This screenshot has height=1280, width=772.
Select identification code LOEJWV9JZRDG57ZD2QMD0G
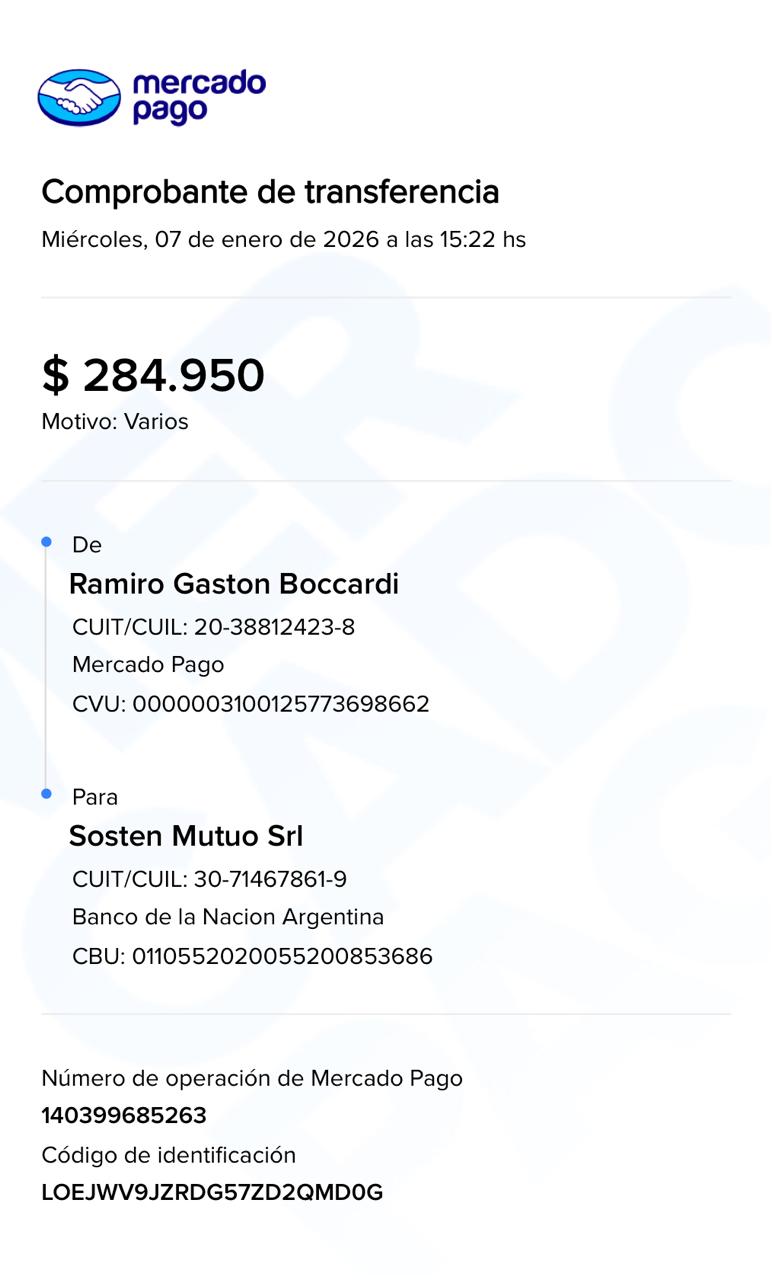tap(212, 1193)
